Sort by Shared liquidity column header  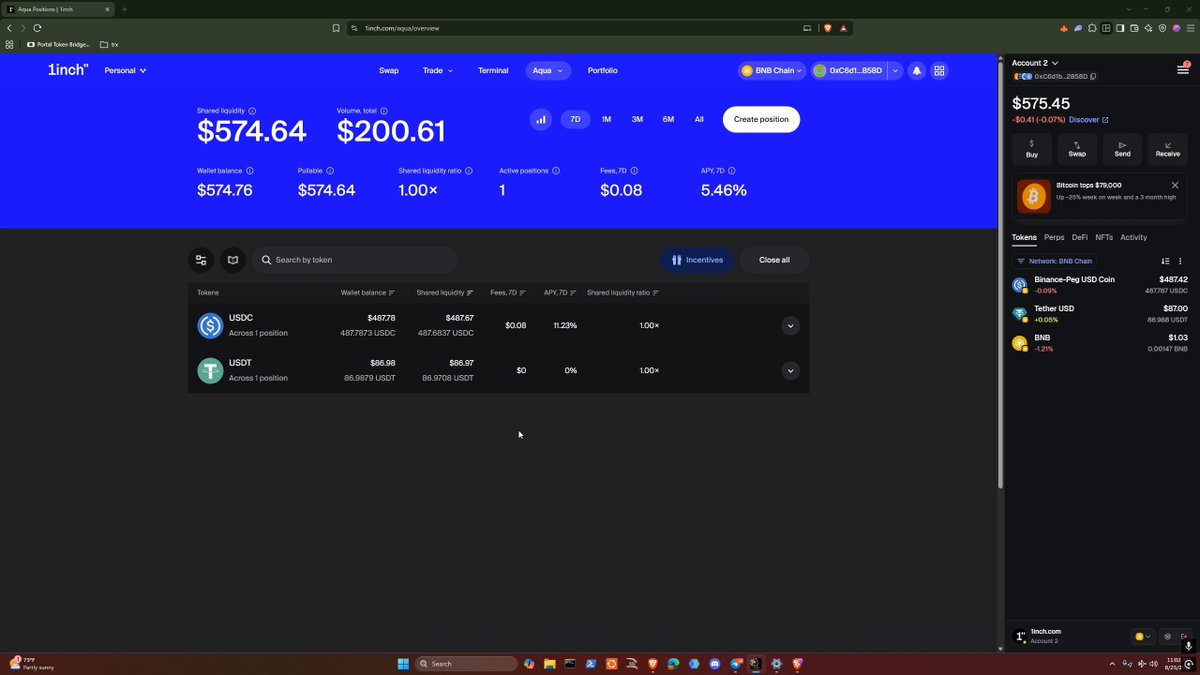445,293
